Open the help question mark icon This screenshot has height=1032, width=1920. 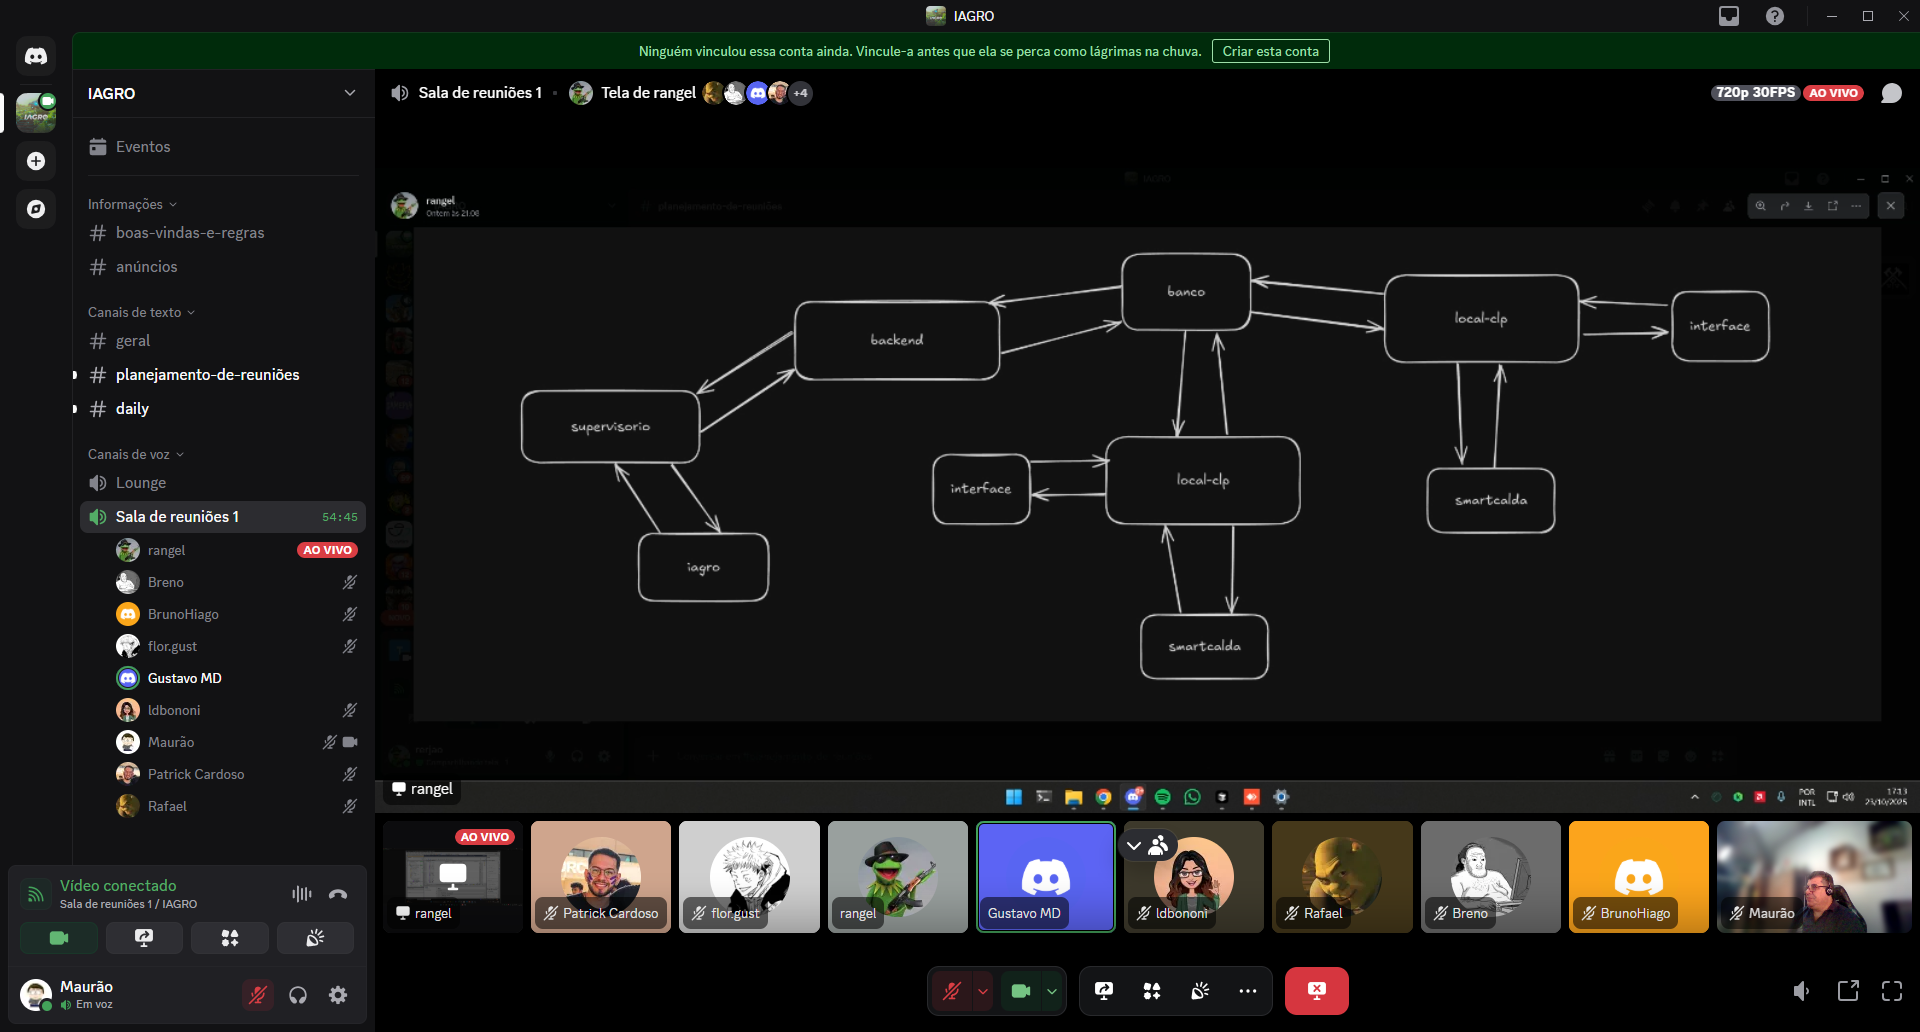click(1775, 16)
